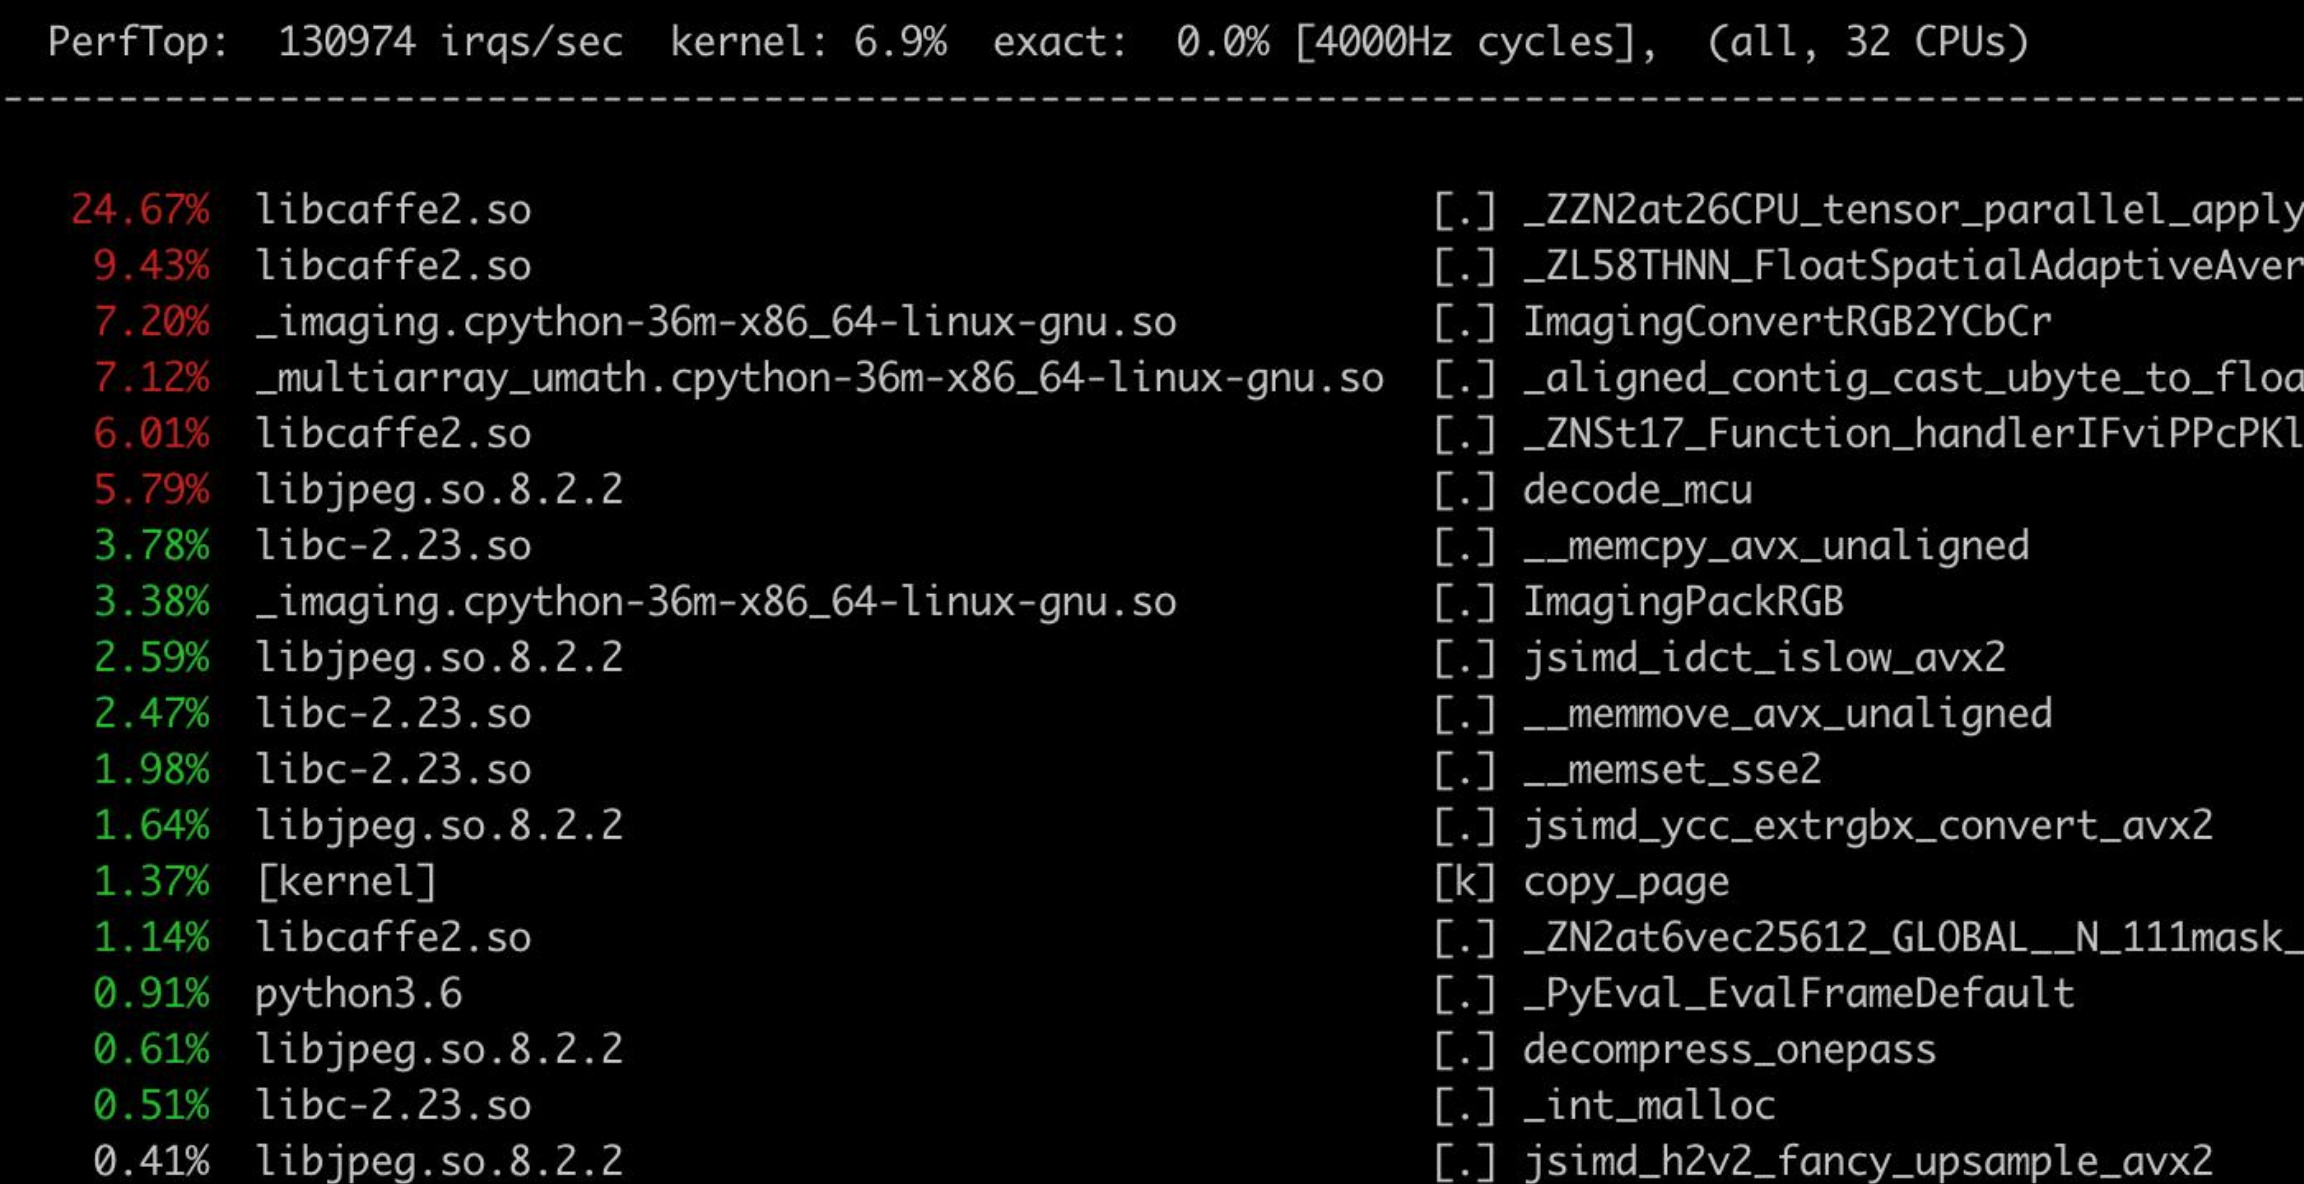Click the decode_mcu symbol
The width and height of the screenshot is (2304, 1184).
coord(1637,490)
